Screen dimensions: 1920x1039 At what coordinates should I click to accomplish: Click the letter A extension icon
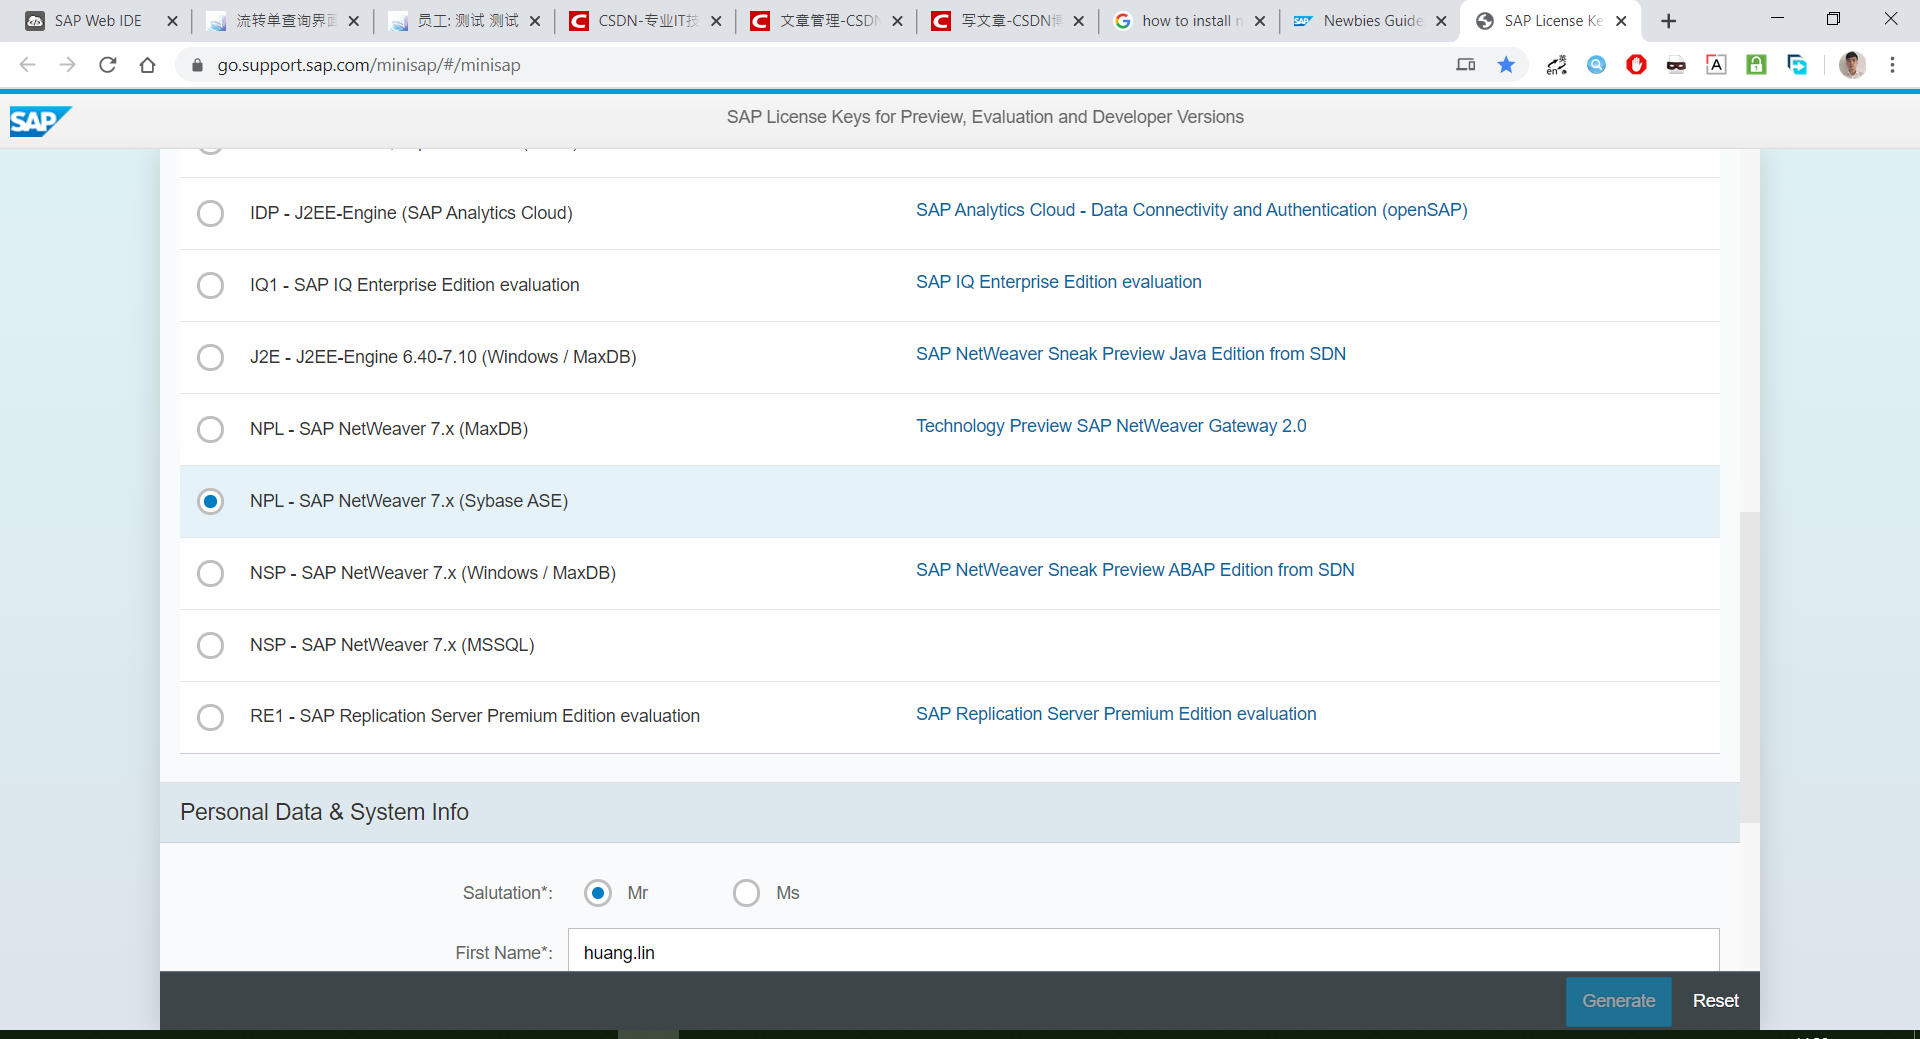click(1716, 65)
